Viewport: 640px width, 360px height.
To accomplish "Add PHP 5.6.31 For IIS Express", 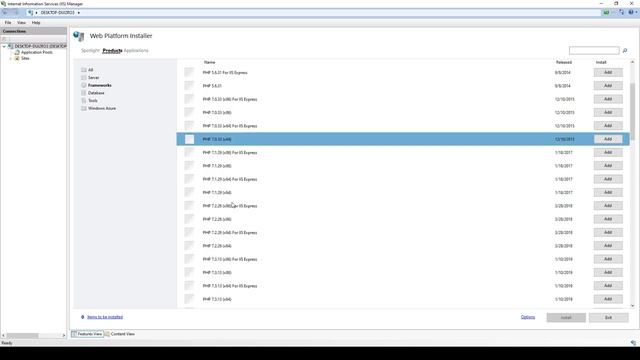I will click(608, 72).
